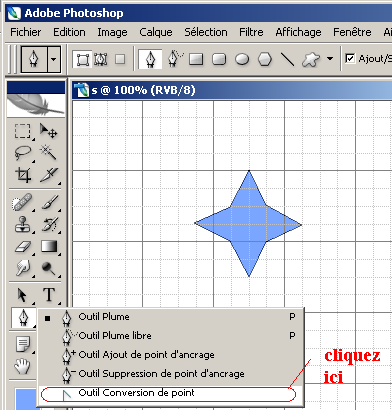Click the current tool preset Pen icon
Image resolution: width=392 pixels, height=410 pixels.
[34, 60]
